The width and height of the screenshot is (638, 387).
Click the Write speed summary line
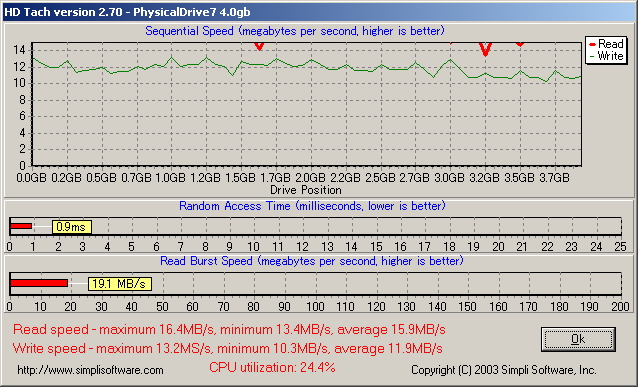point(227,348)
